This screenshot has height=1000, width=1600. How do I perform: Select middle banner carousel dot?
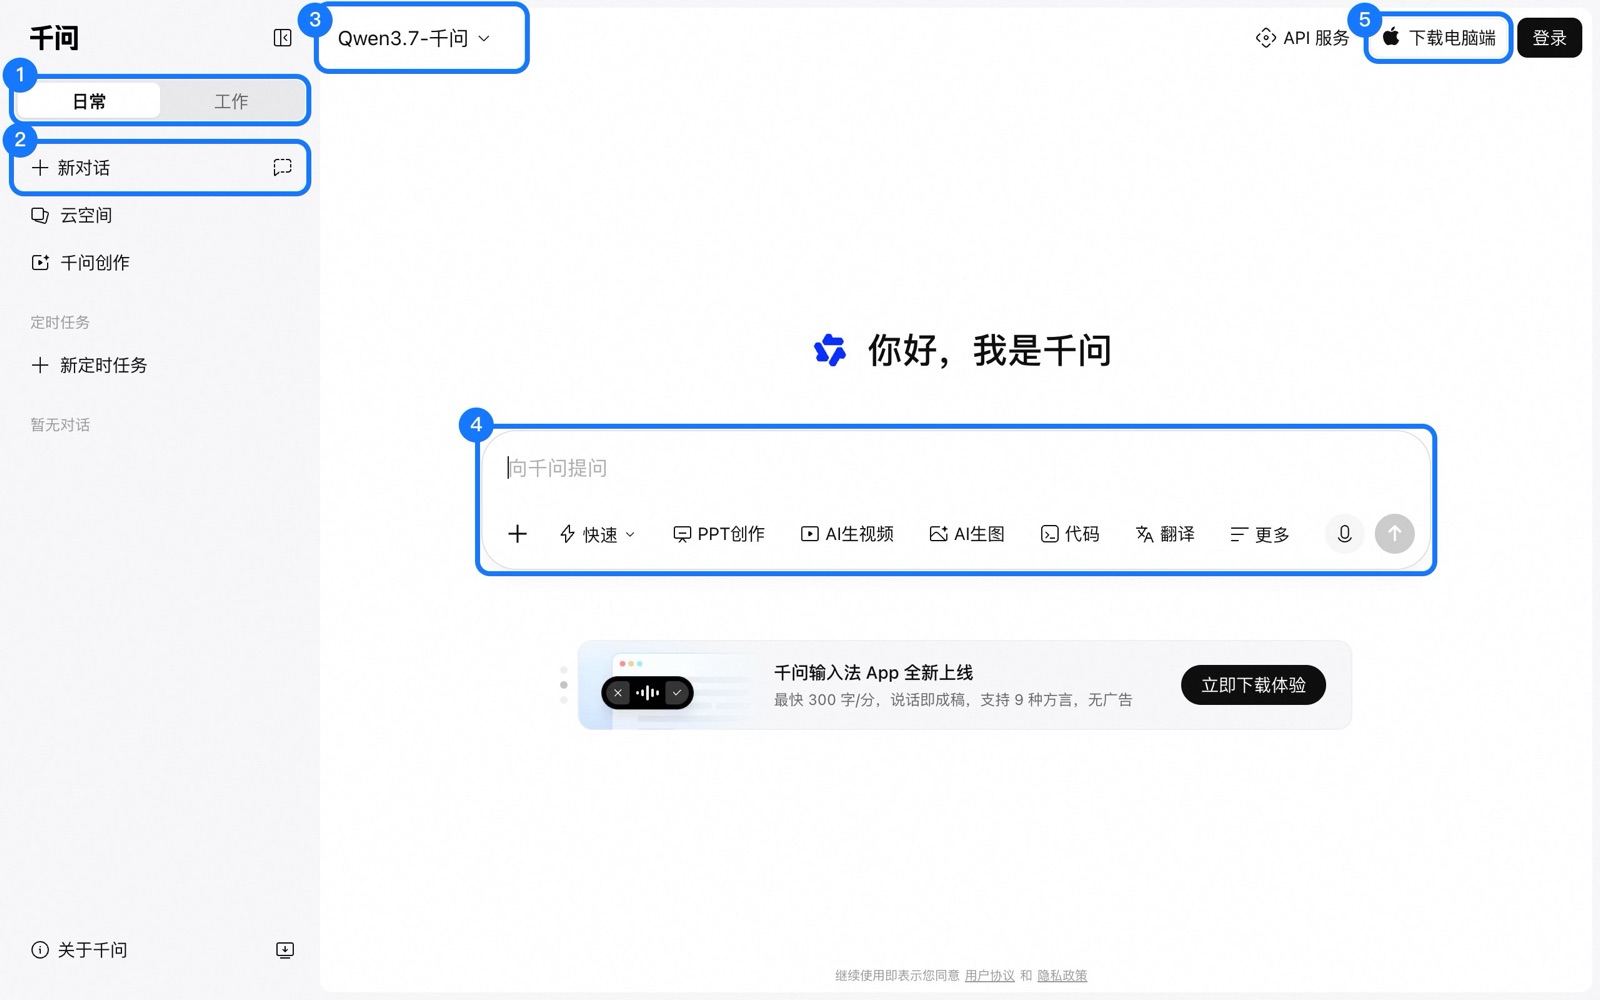click(564, 685)
